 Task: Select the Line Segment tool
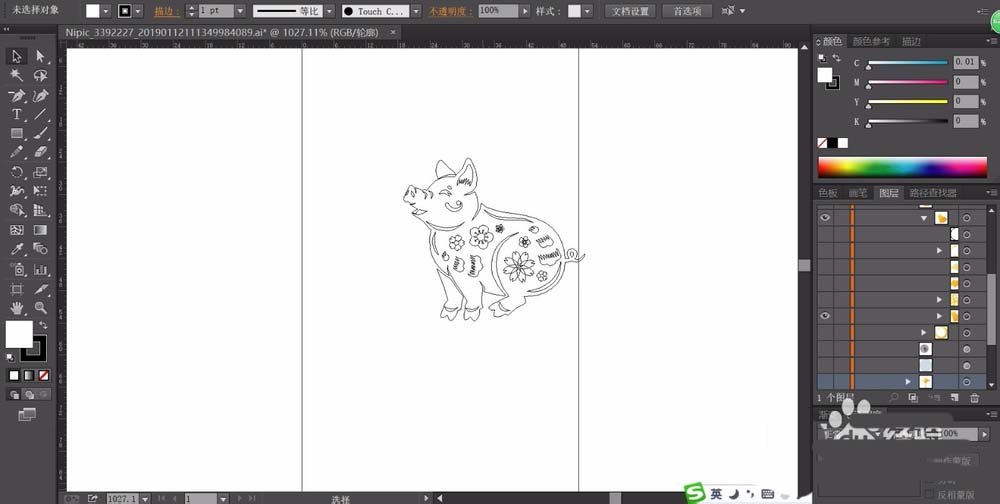pos(41,115)
